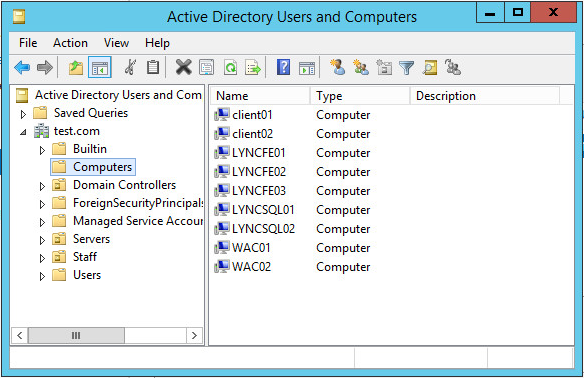Click Add to group icon
Screen dimensions: 584x378
[453, 67]
